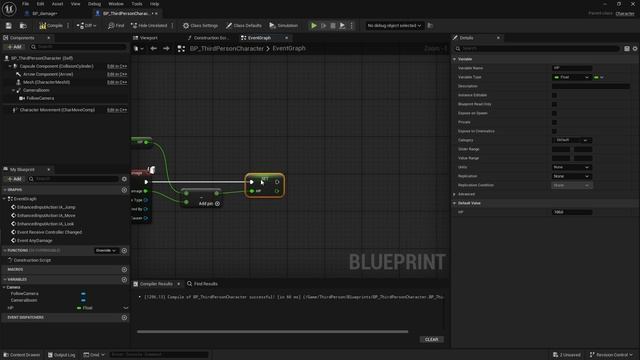Add new event dispatcher plus icon
Image resolution: width=640 pixels, height=360 pixels.
coord(124,318)
